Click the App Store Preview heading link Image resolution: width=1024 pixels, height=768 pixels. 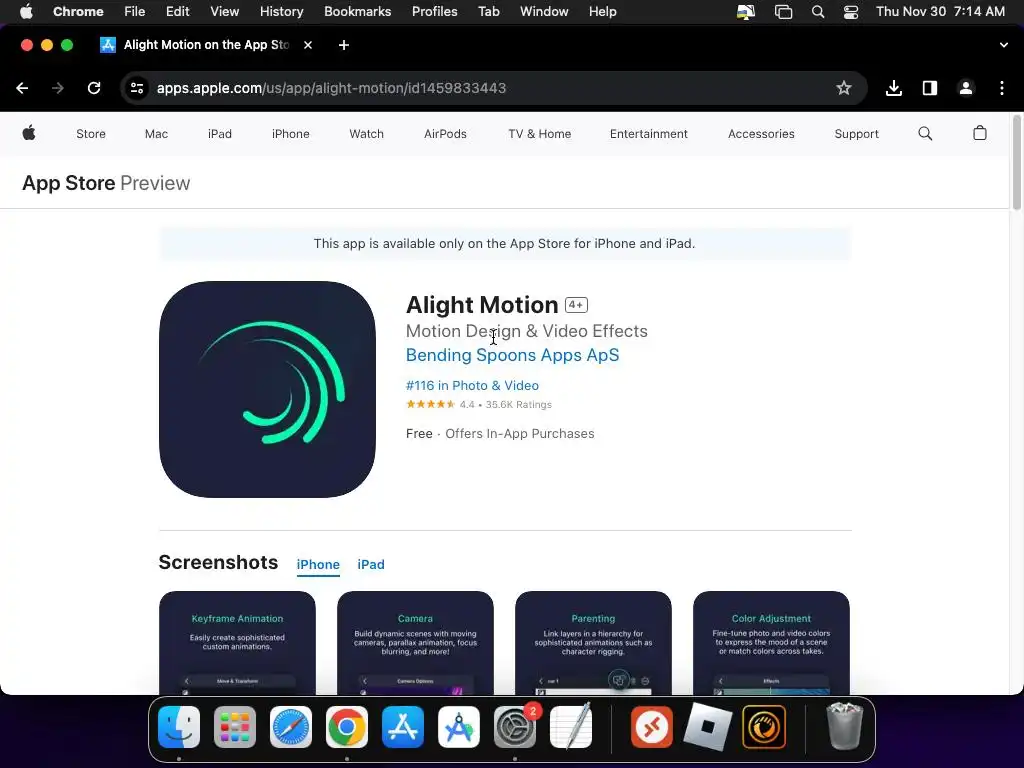(106, 184)
